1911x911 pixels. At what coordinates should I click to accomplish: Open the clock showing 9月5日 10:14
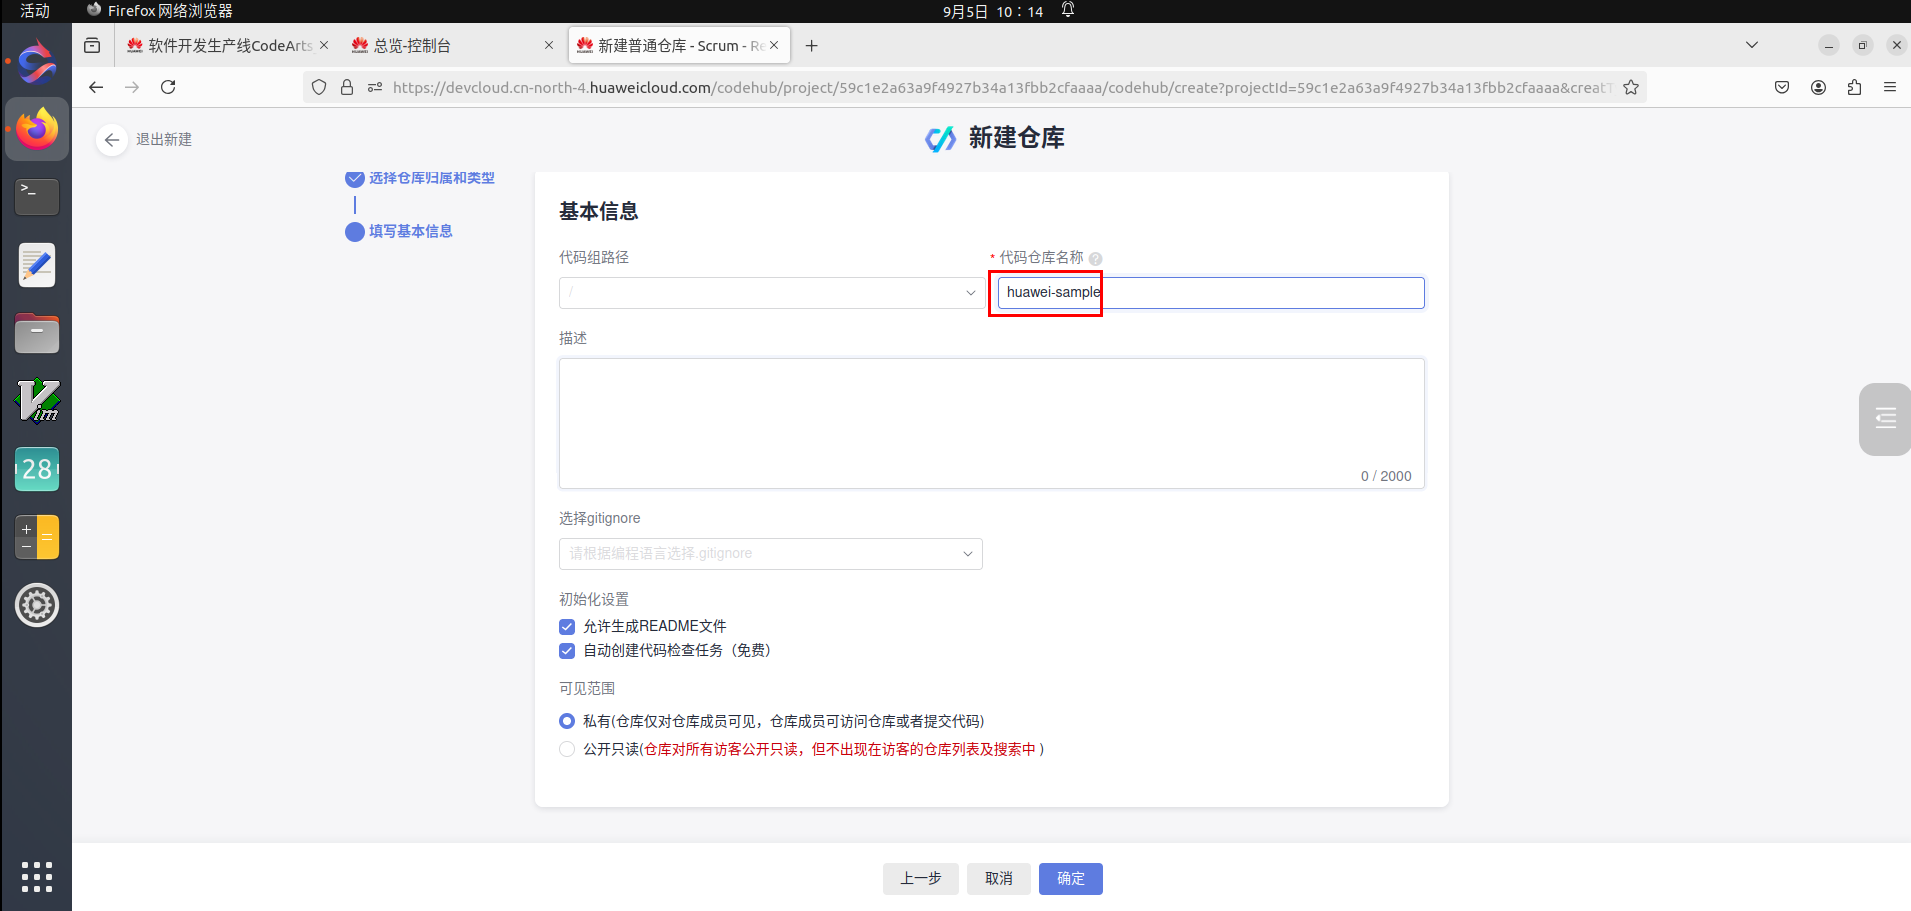(x=993, y=11)
